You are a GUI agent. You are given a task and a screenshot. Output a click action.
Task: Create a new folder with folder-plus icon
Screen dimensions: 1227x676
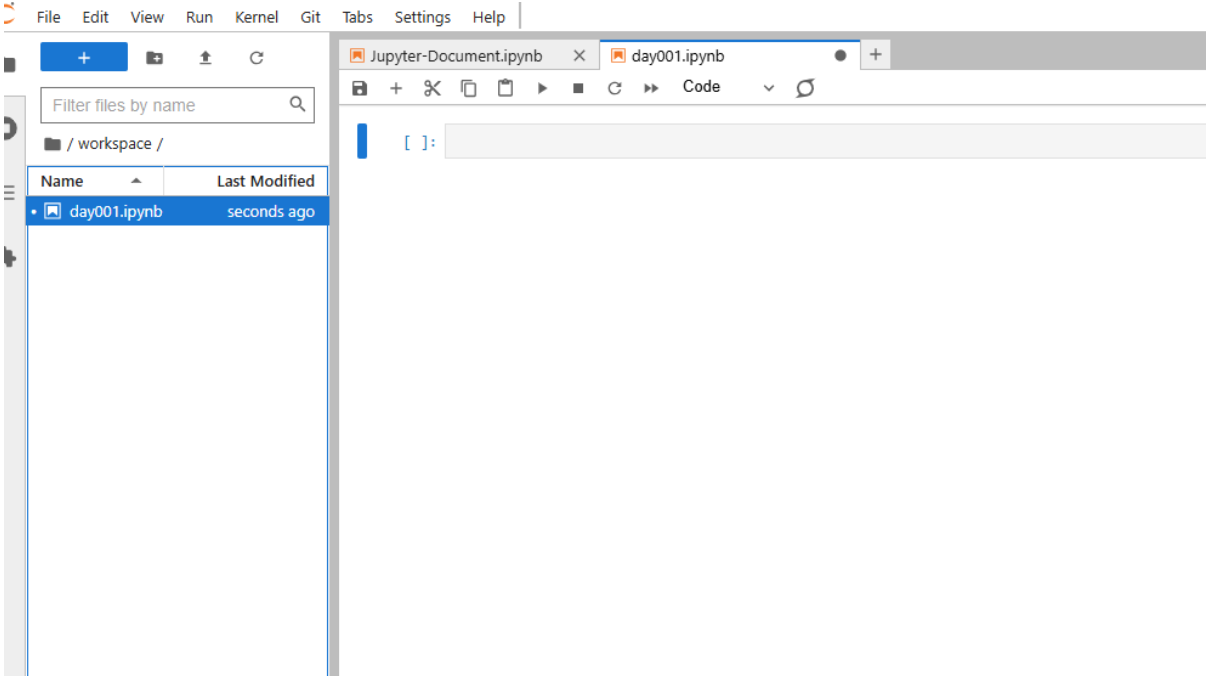coord(155,58)
